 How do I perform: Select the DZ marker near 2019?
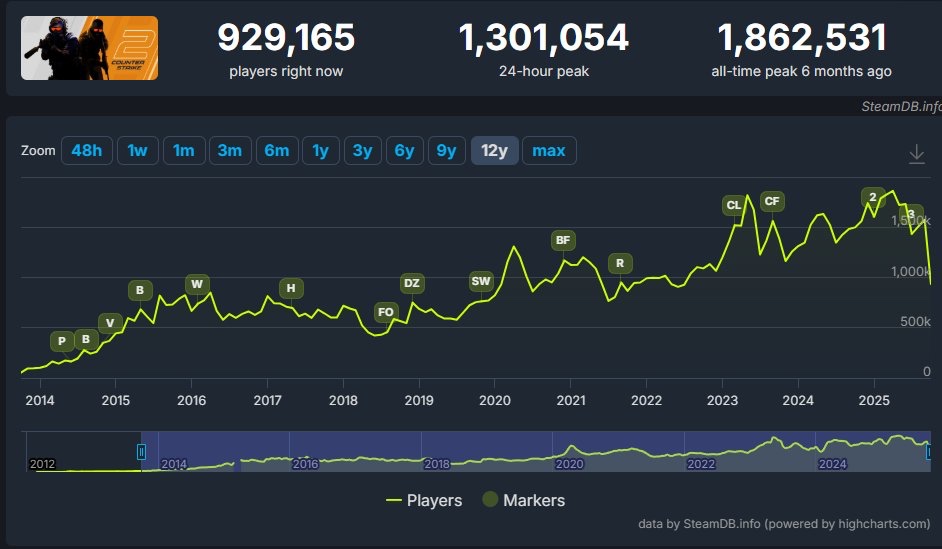[x=412, y=283]
